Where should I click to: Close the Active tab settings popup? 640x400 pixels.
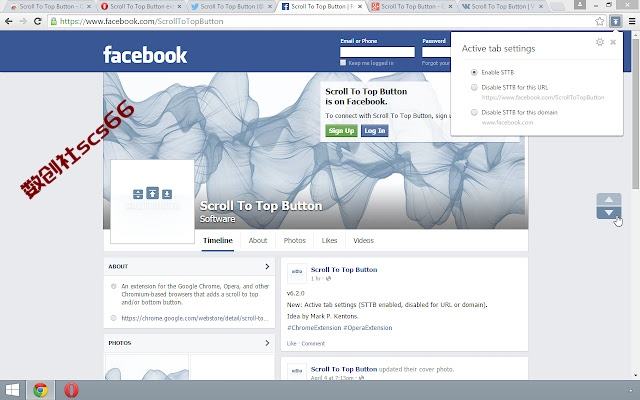pos(613,42)
